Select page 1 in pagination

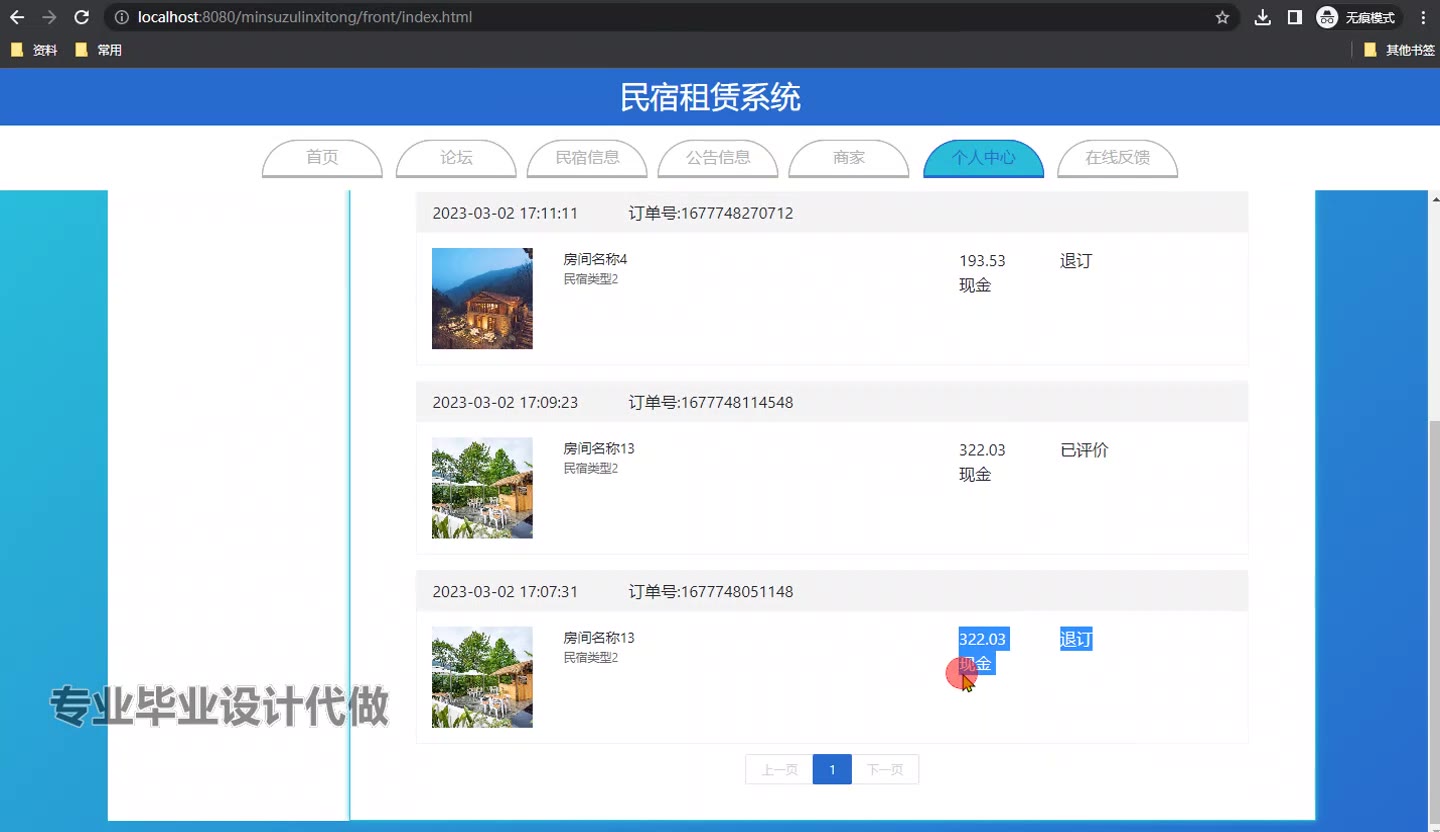pos(832,769)
